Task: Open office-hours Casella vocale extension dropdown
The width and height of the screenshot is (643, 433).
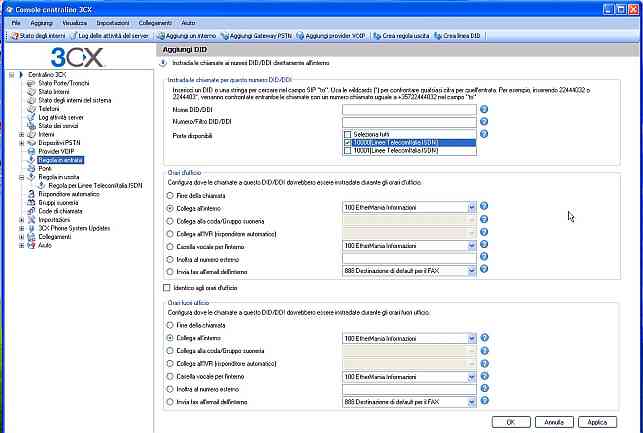Action: pos(472,246)
